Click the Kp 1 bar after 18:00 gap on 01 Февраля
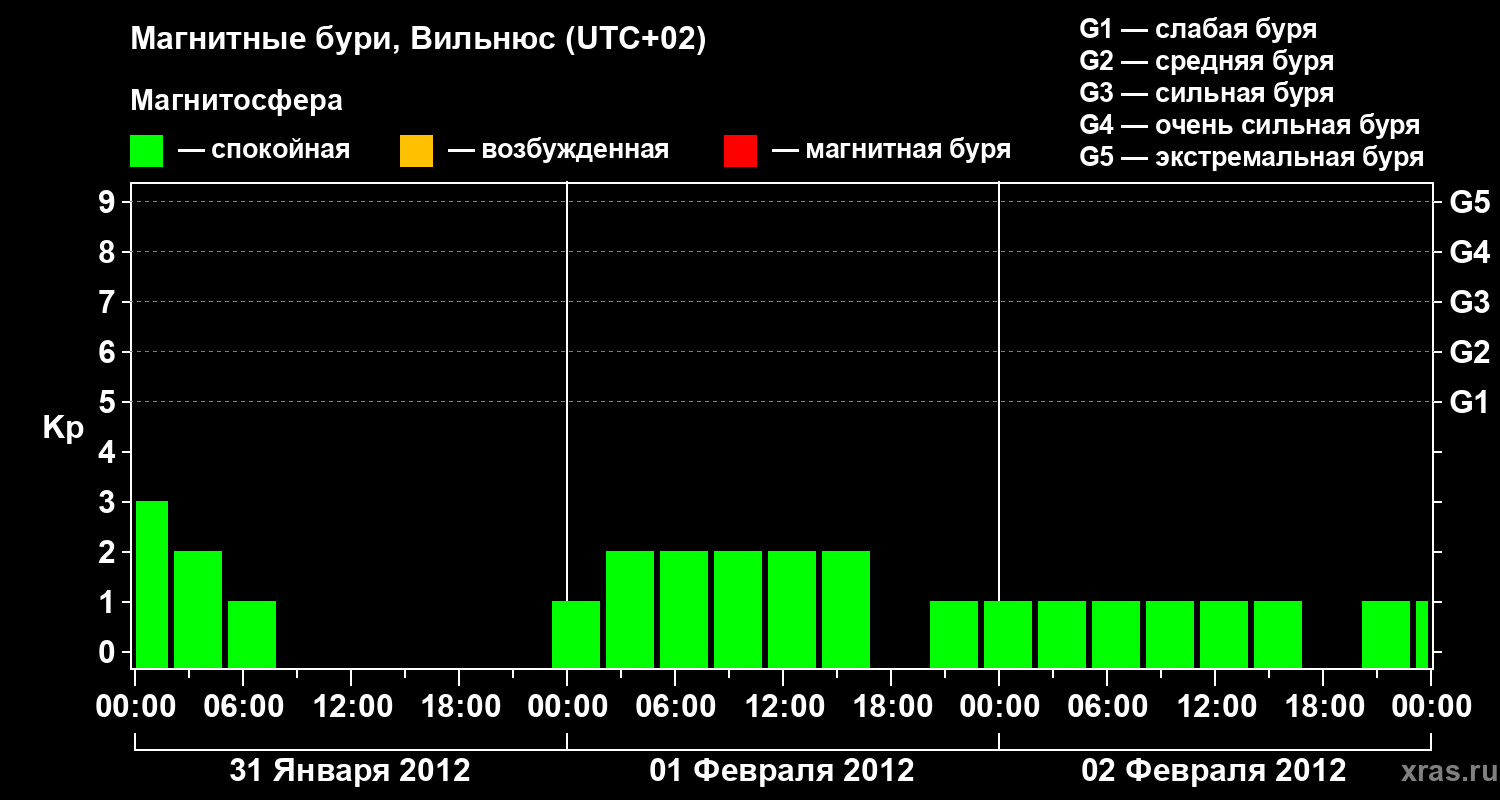1500x800 pixels. (x=954, y=634)
